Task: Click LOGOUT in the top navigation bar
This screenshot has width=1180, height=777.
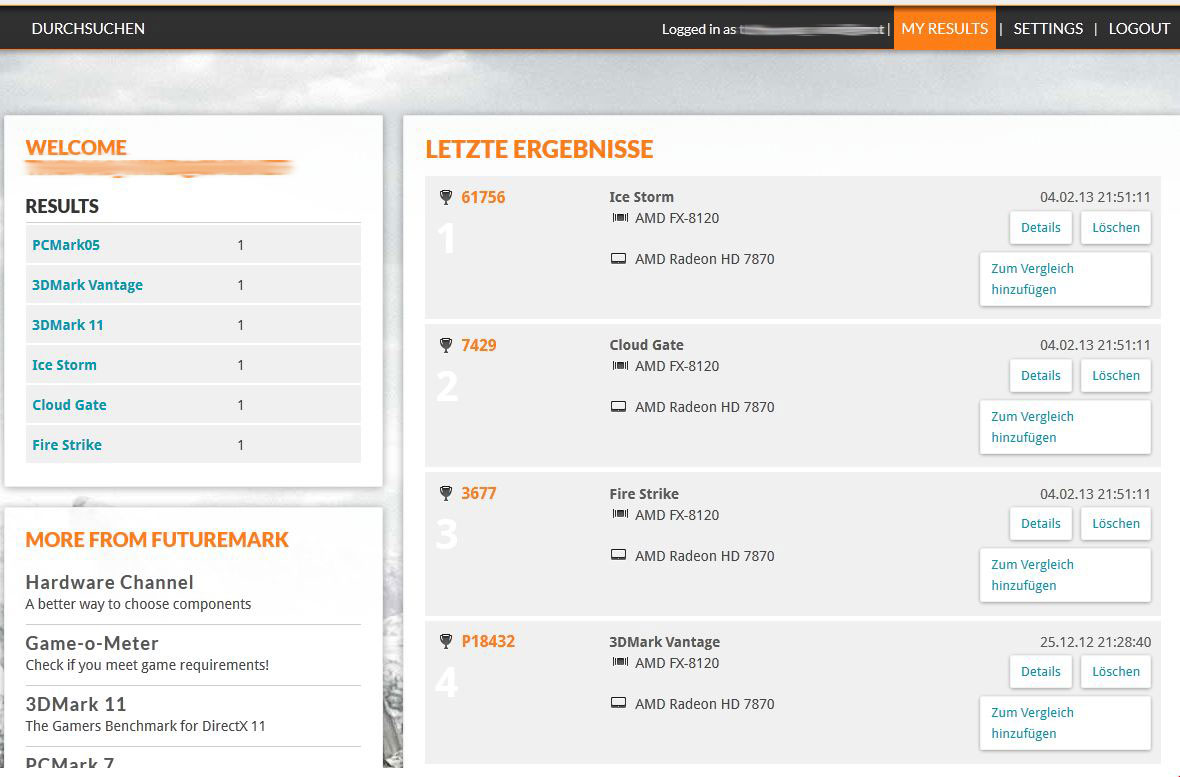Action: click(1139, 29)
